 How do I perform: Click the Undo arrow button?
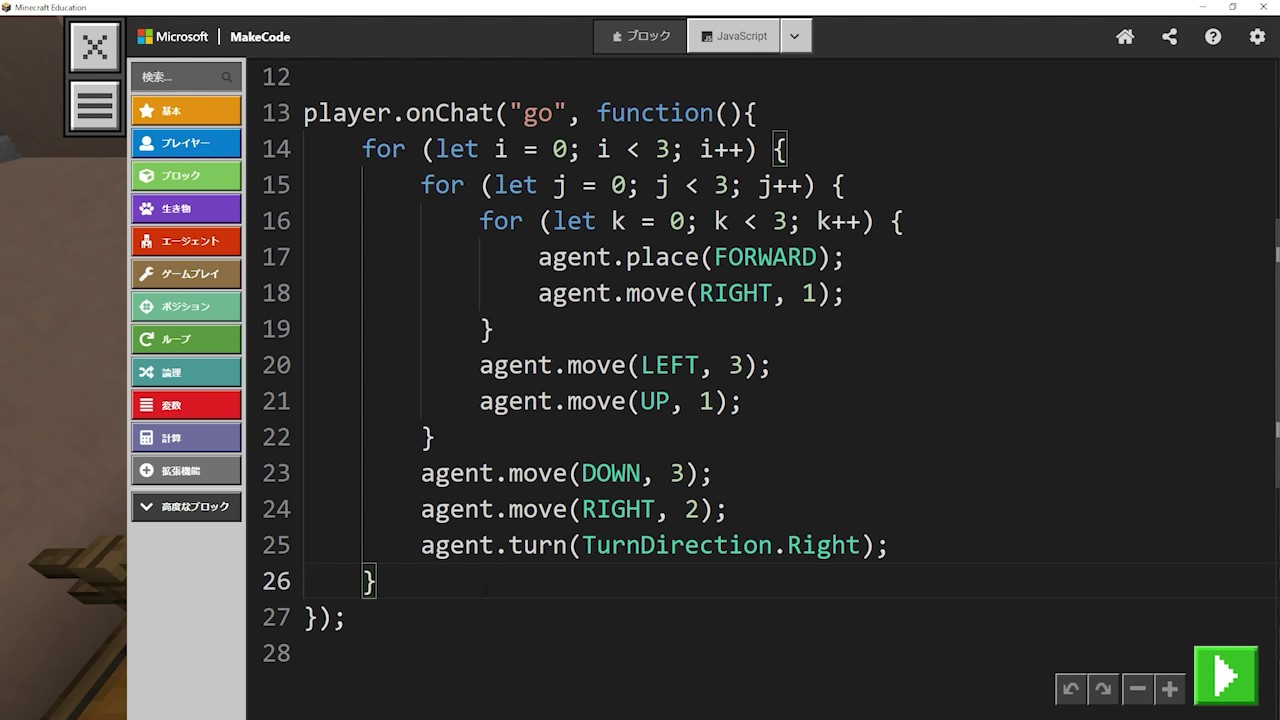click(x=1071, y=689)
